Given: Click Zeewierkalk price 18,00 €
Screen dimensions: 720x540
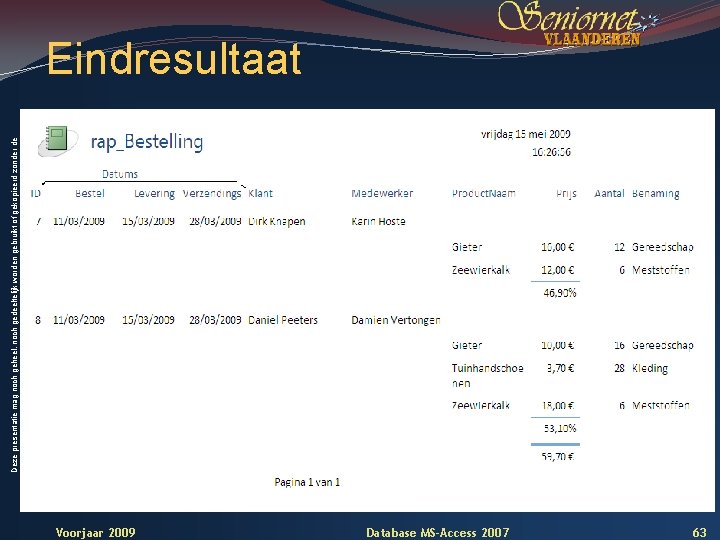Looking at the screenshot, I should [x=557, y=405].
